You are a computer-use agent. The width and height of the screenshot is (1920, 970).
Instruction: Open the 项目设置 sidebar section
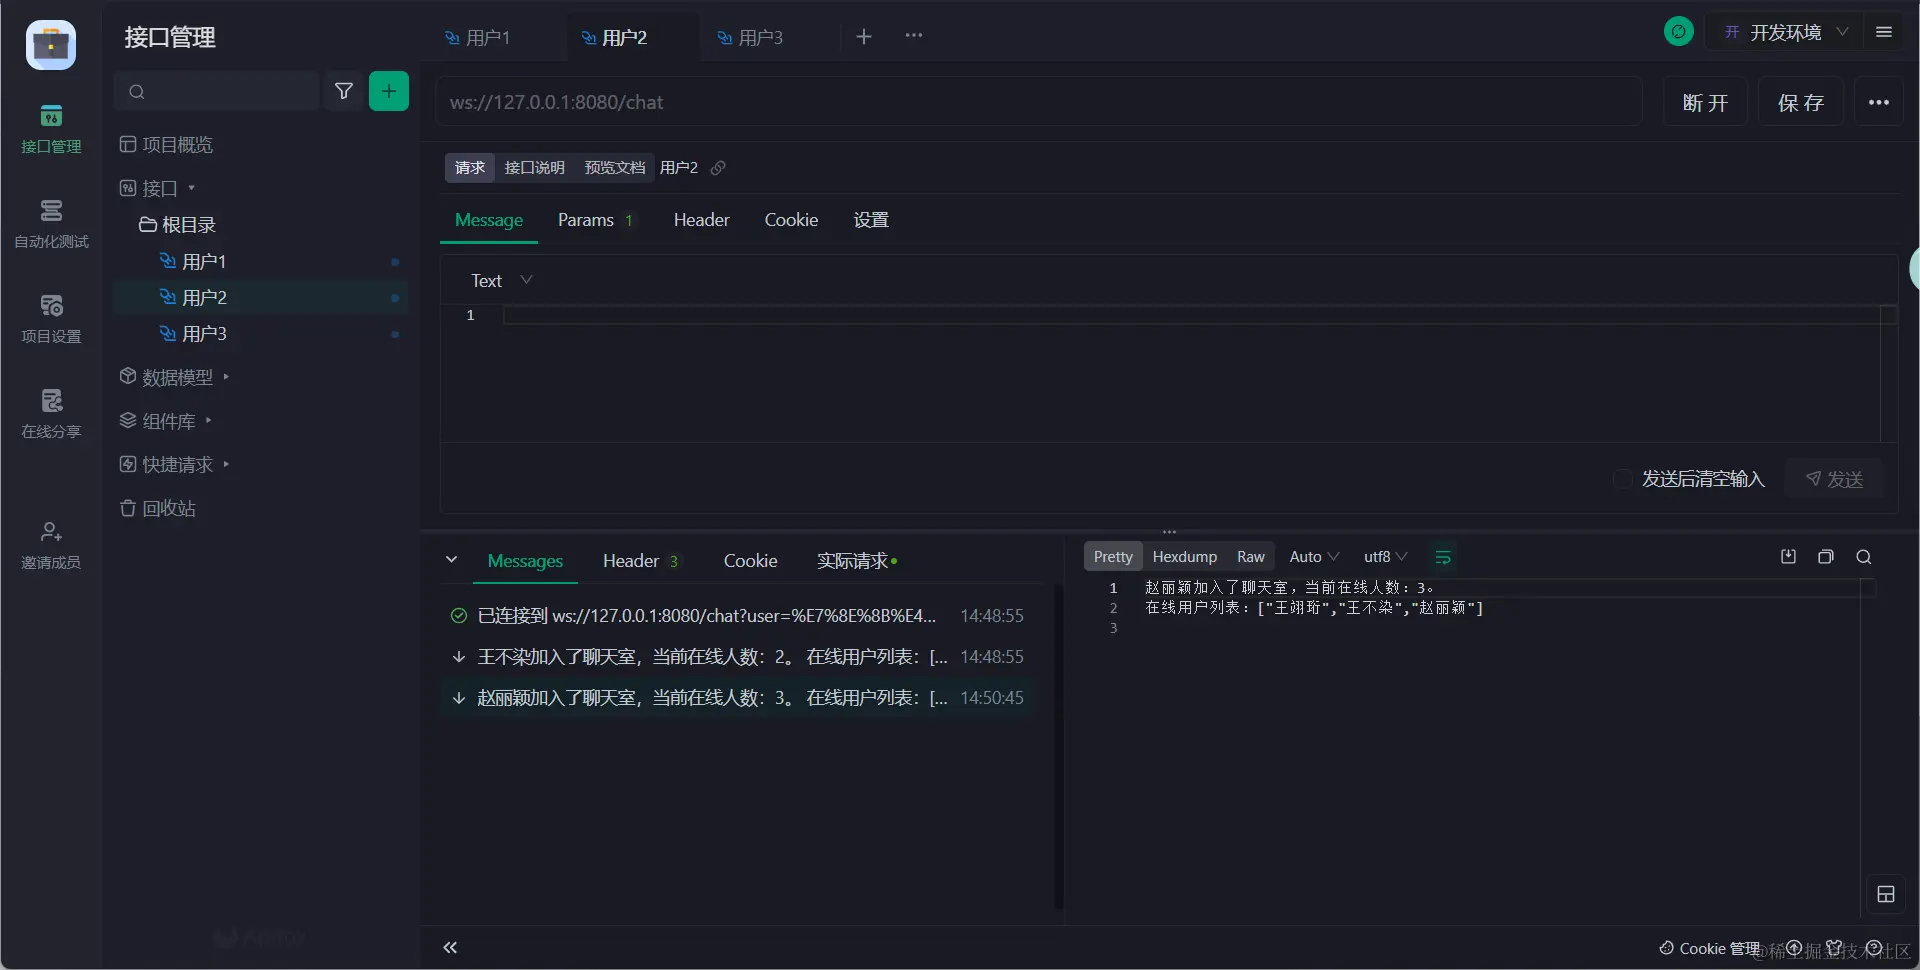(x=51, y=319)
